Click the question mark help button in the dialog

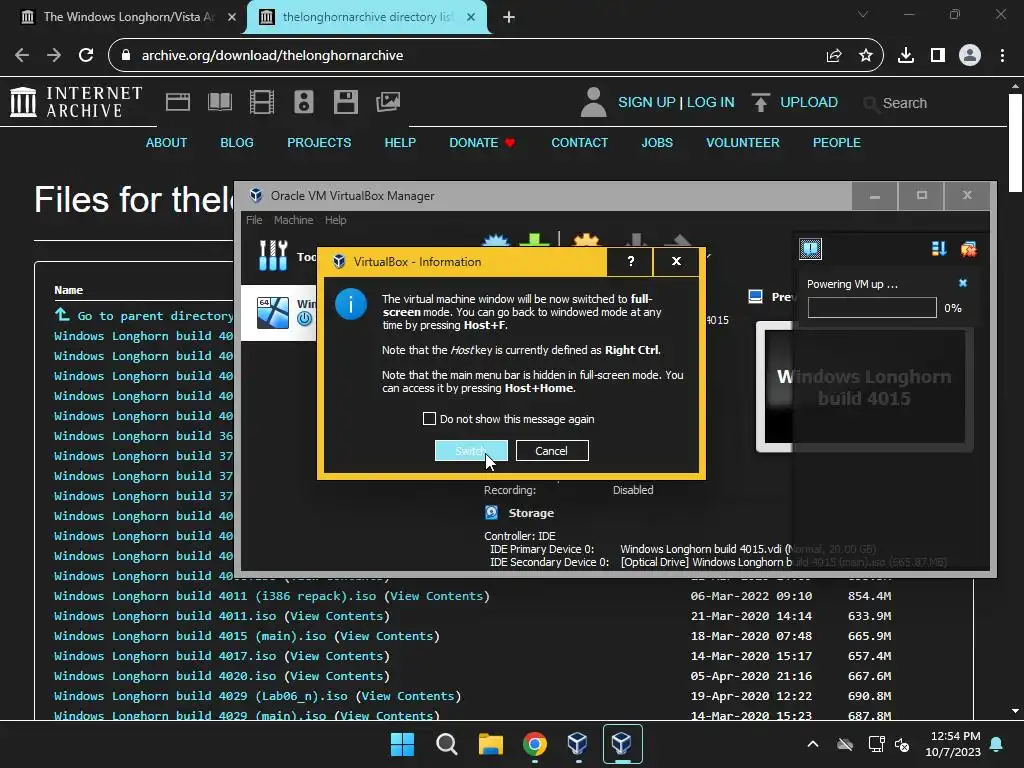coord(630,261)
